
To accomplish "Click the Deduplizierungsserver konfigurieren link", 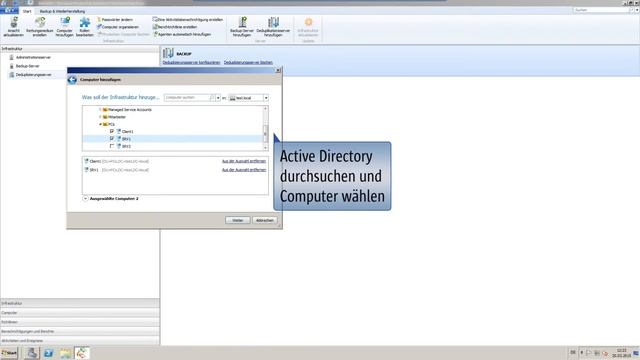I will pos(191,62).
